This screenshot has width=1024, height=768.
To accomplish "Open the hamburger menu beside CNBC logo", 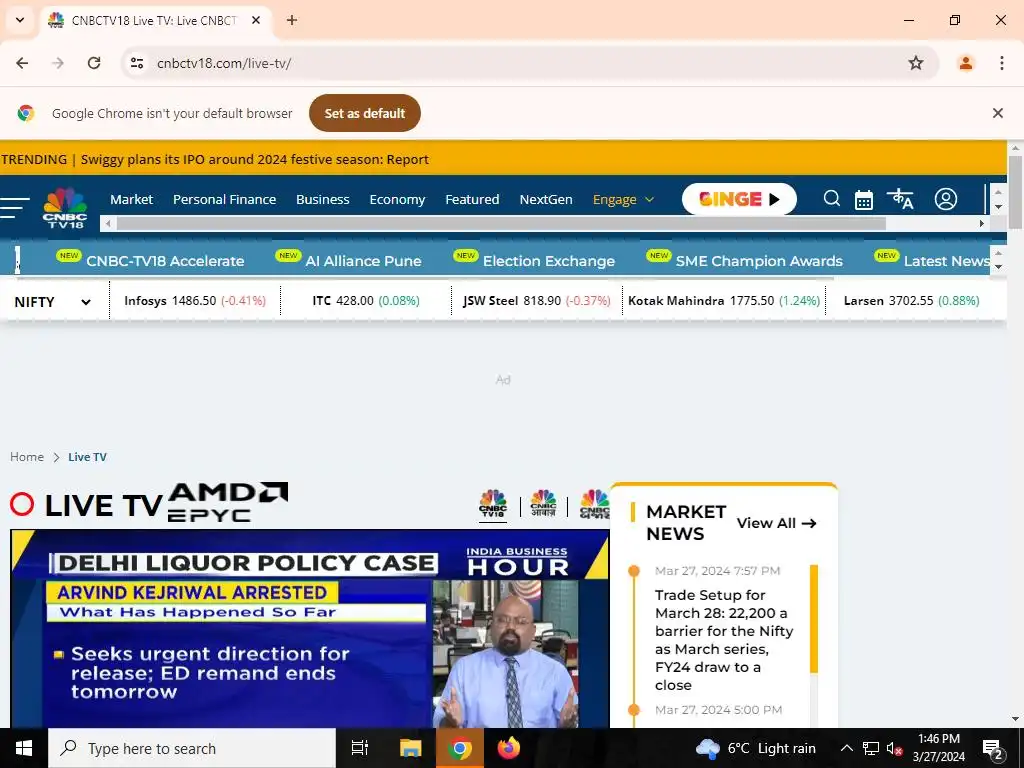I will coord(14,207).
